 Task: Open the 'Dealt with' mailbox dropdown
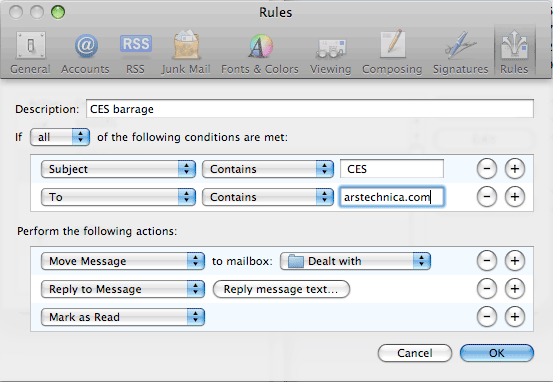click(x=356, y=261)
